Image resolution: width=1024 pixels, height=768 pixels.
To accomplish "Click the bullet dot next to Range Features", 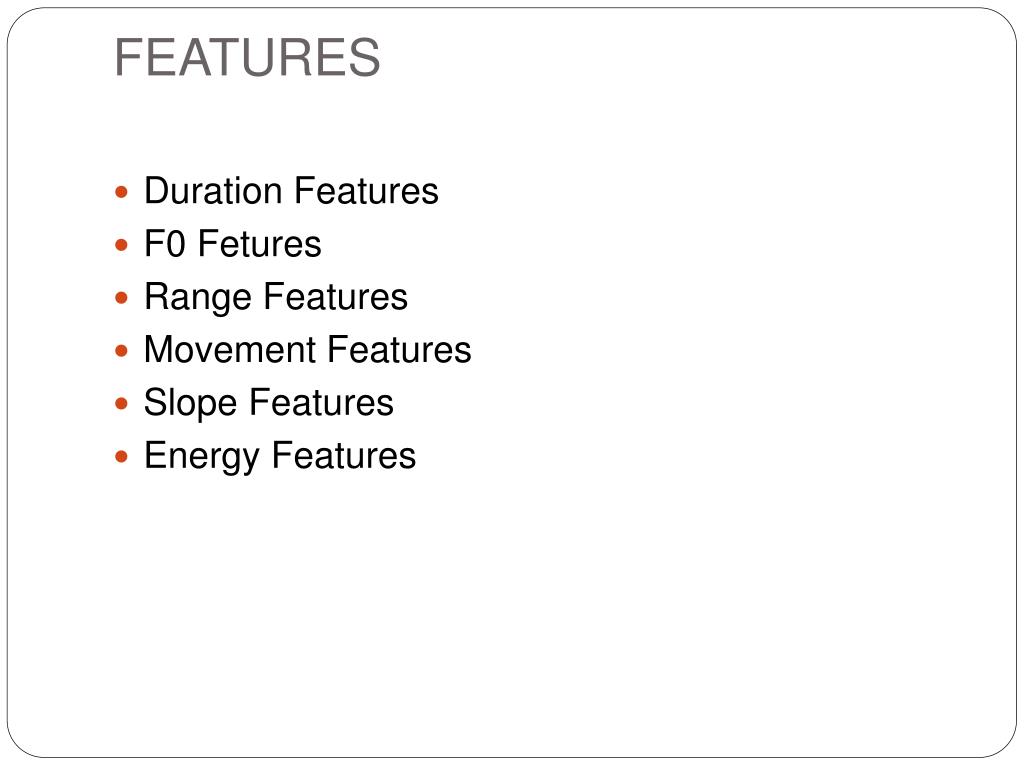I will [x=121, y=298].
